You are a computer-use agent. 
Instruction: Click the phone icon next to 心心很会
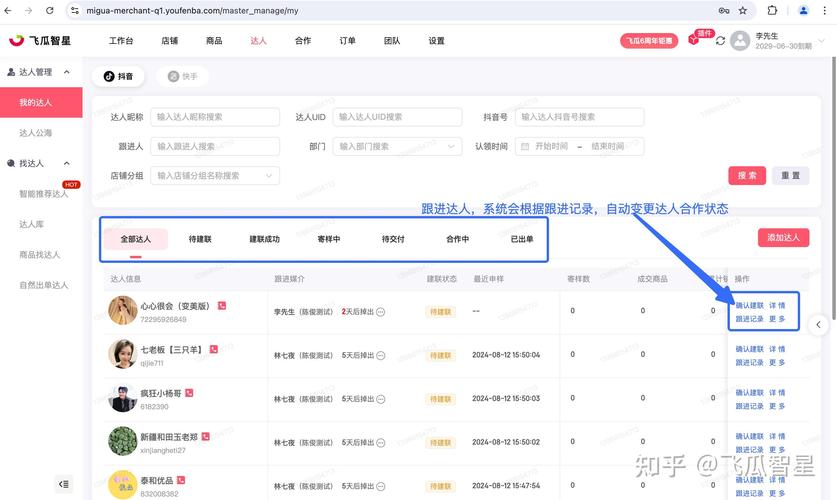[222, 306]
